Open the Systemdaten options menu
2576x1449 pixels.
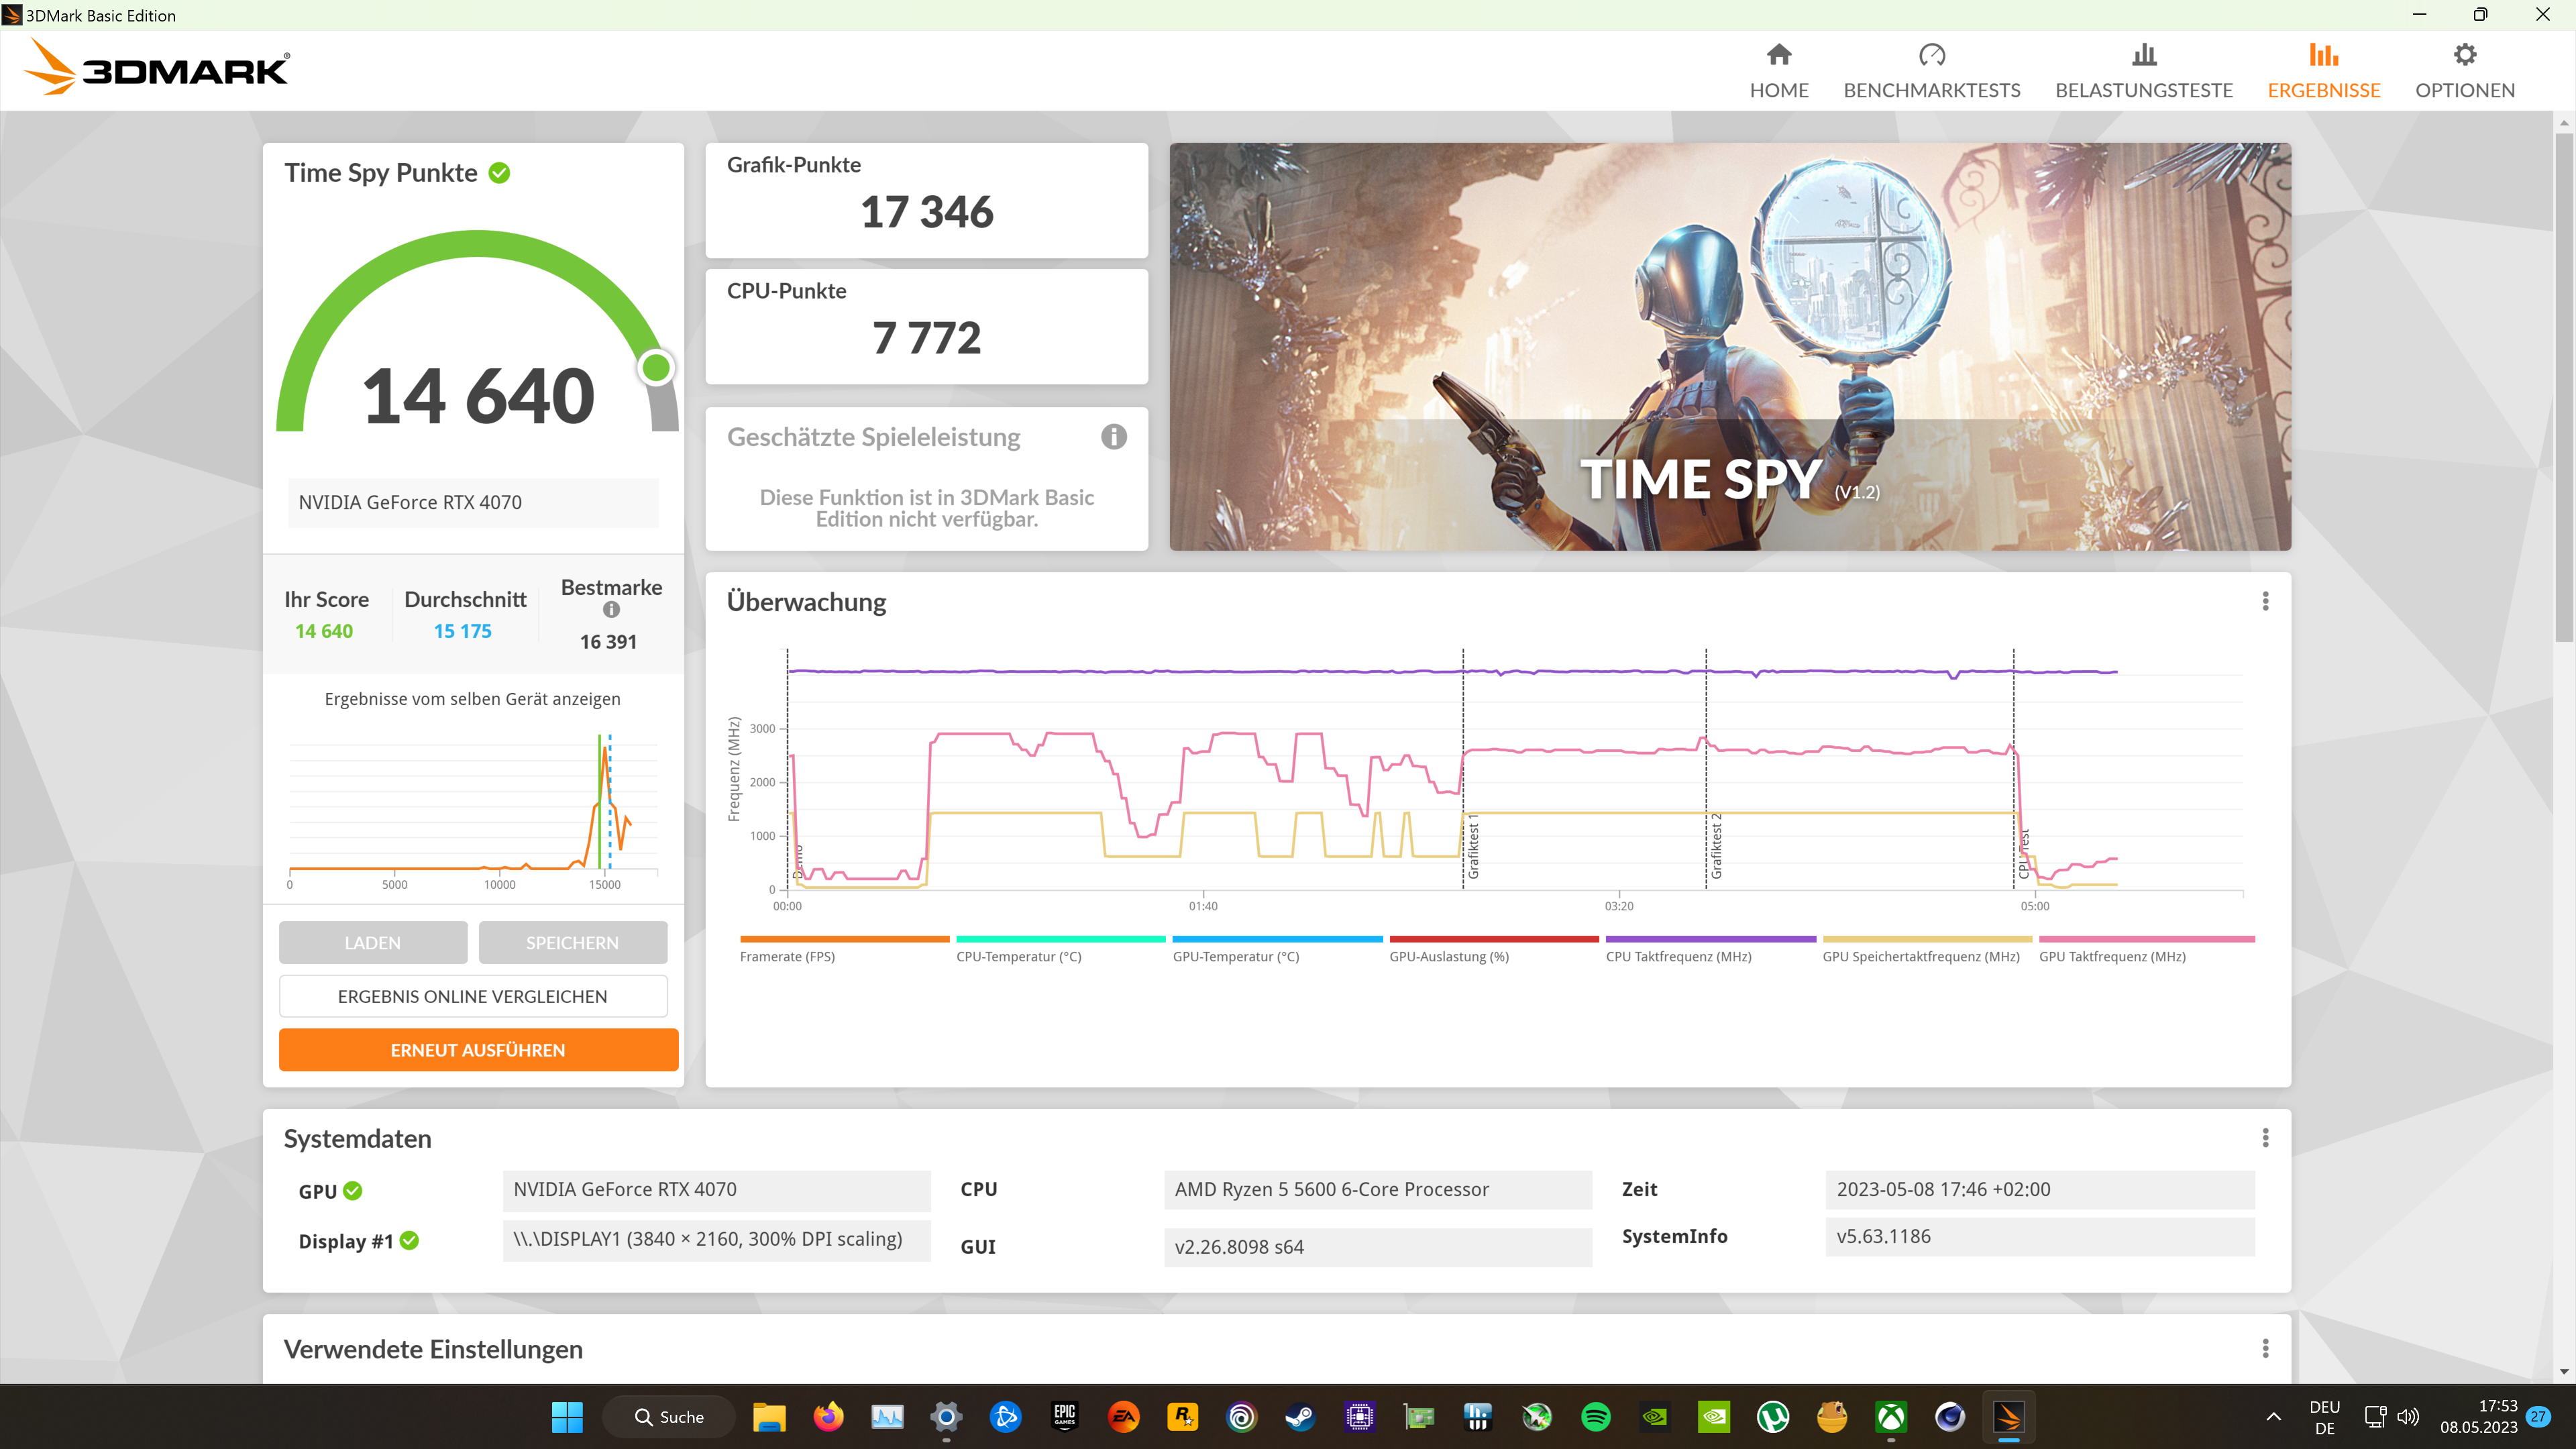(x=2265, y=1138)
